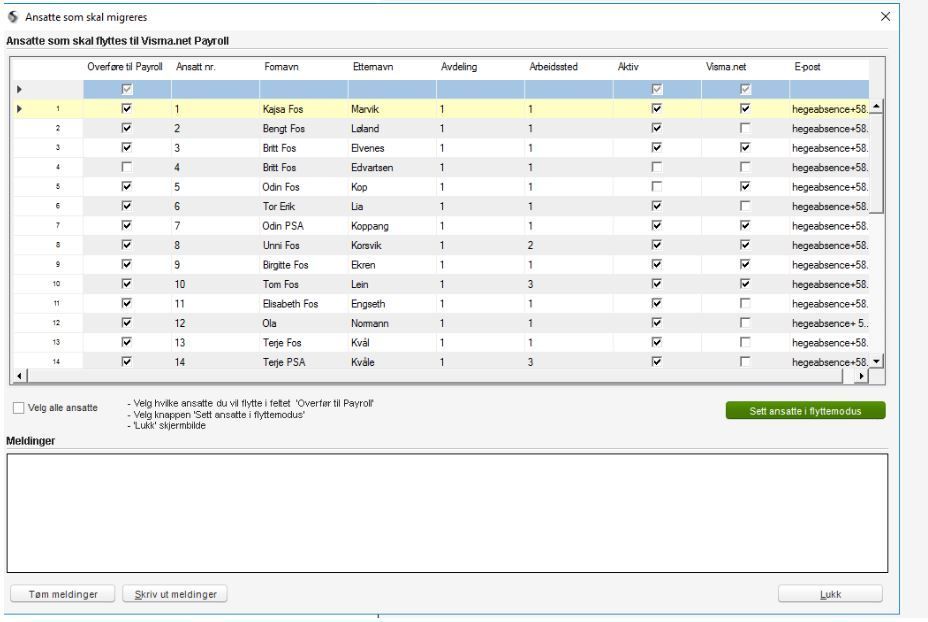
Task: Uncheck Visma.net for Britt Fos Elvenes
Action: tap(745, 147)
